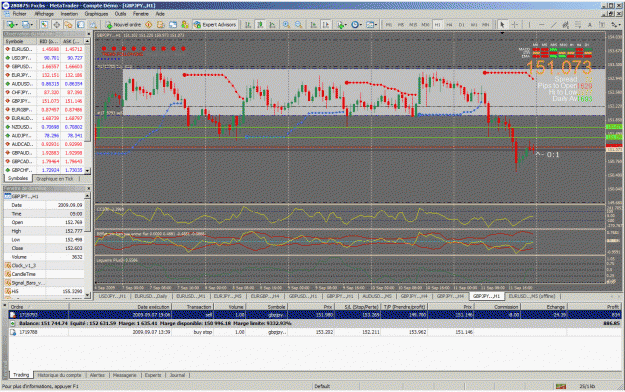Open new chart dropdown in toolbar

pyautogui.click(x=11, y=25)
